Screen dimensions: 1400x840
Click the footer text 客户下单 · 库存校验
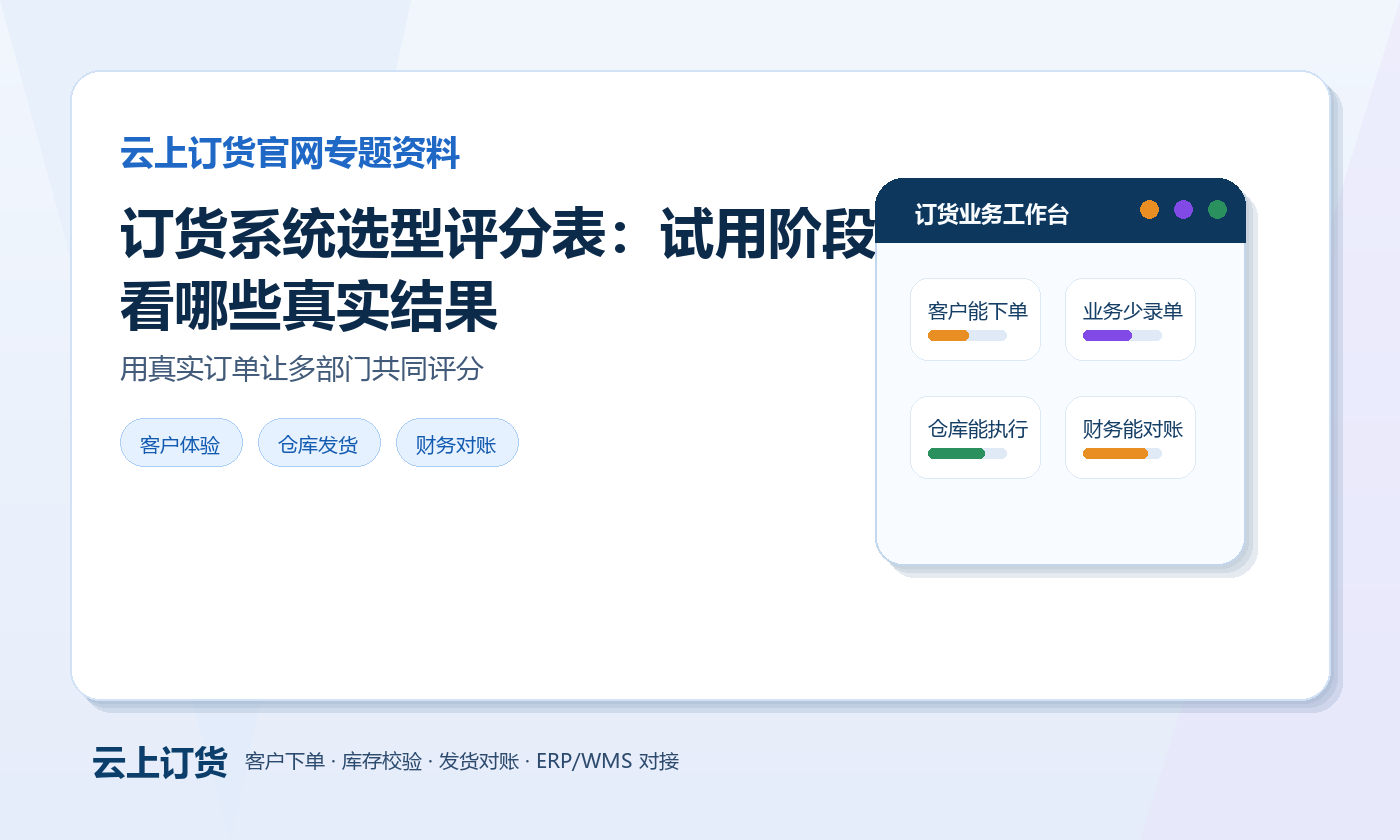tap(333, 761)
